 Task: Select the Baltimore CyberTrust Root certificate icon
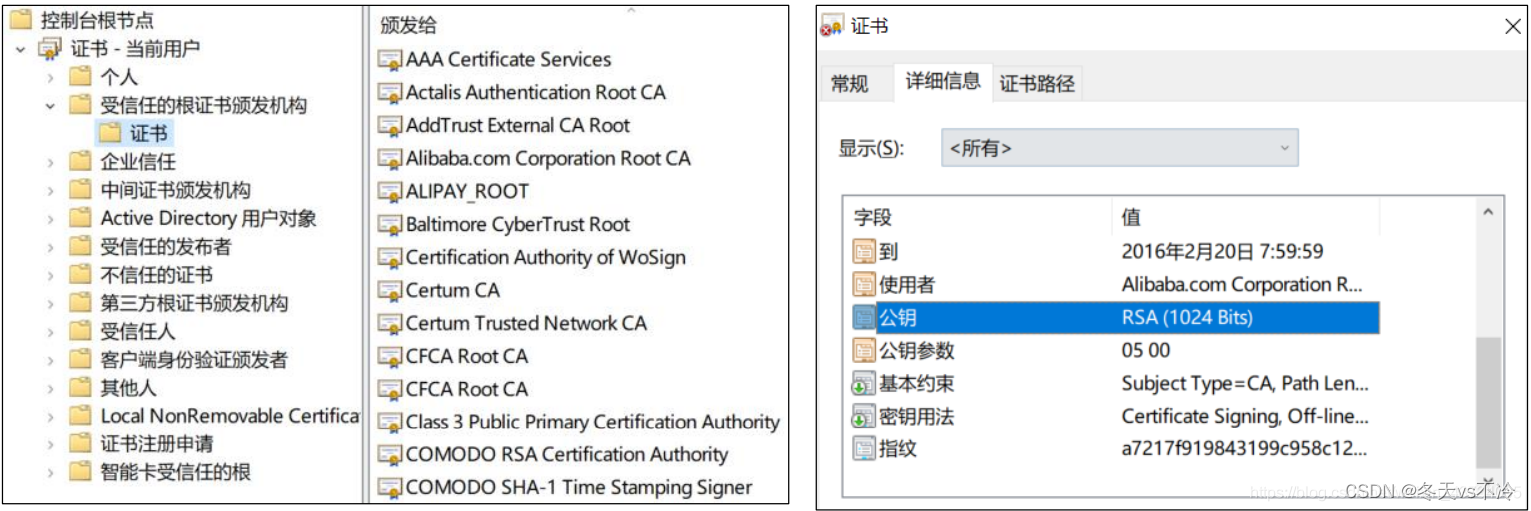click(390, 225)
